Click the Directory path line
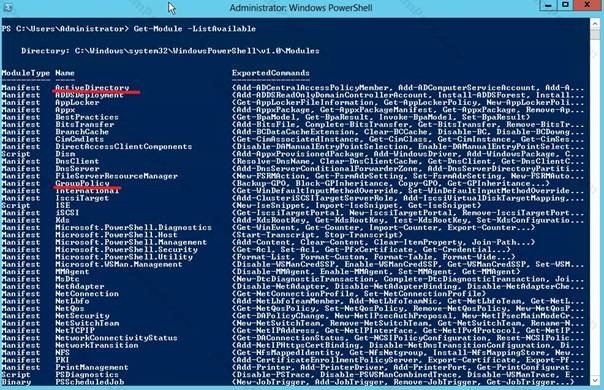 (170, 51)
